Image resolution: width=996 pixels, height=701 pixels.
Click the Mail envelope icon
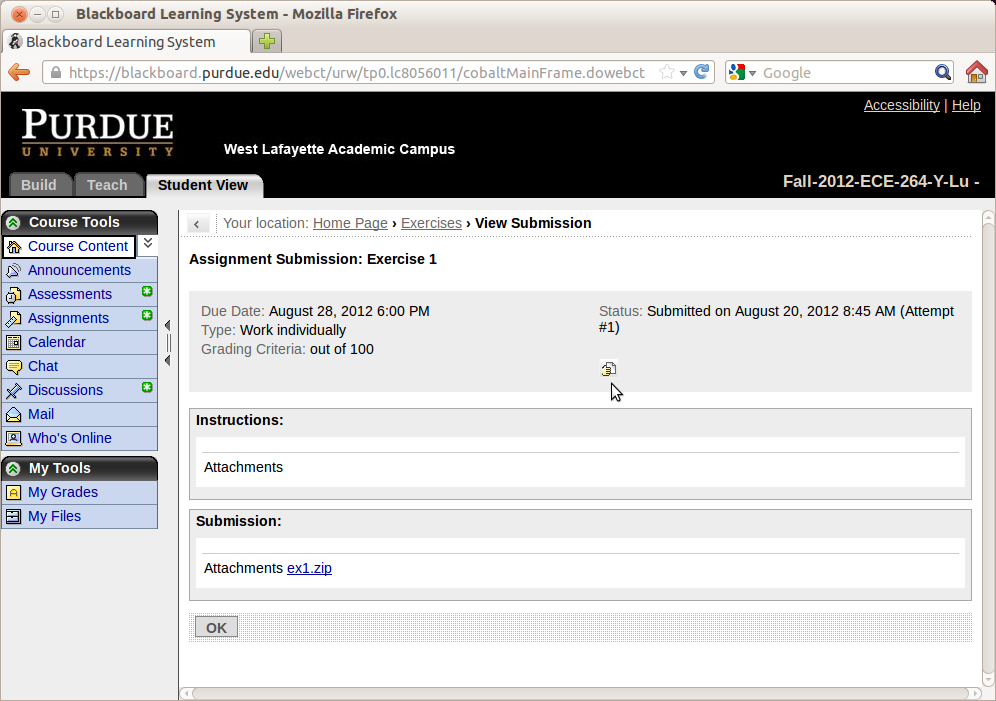13,415
